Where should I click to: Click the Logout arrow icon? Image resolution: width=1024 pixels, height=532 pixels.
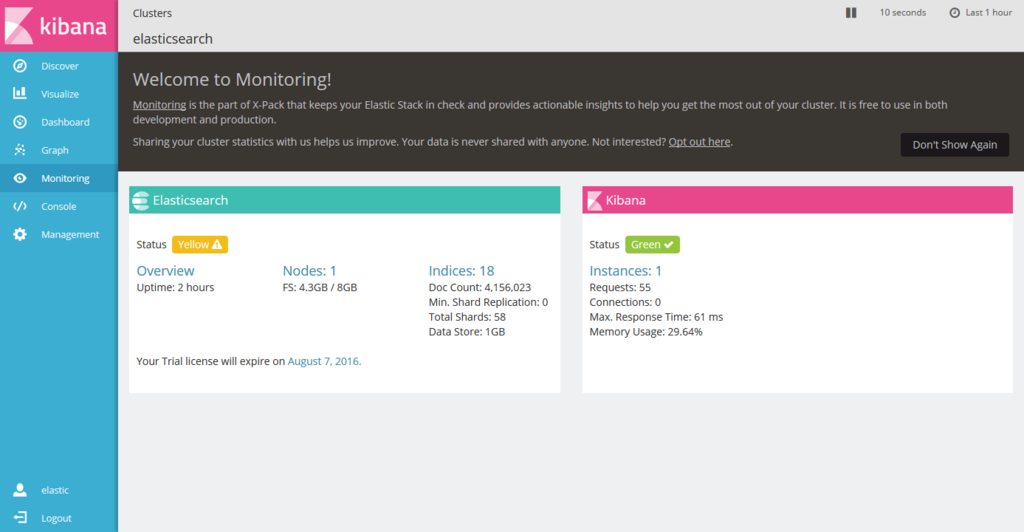point(20,518)
